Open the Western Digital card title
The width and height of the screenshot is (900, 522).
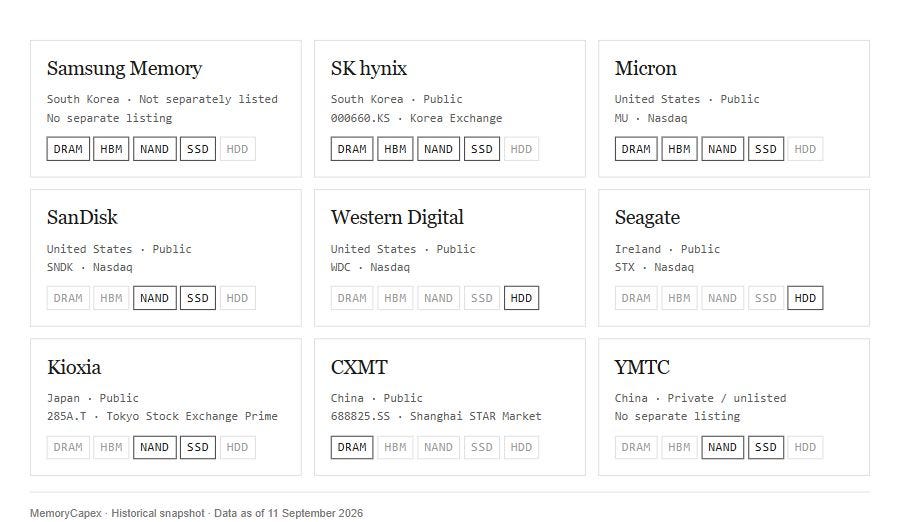(397, 218)
